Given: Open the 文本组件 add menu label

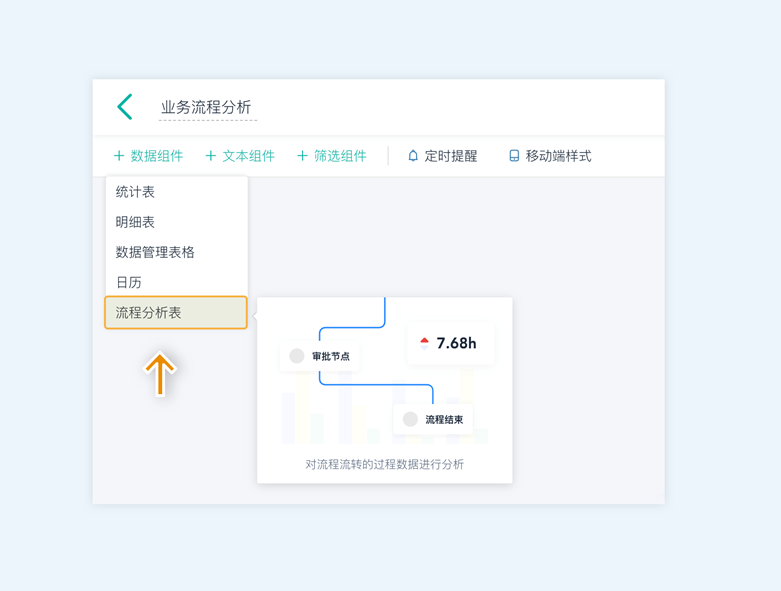Looking at the screenshot, I should [x=248, y=156].
